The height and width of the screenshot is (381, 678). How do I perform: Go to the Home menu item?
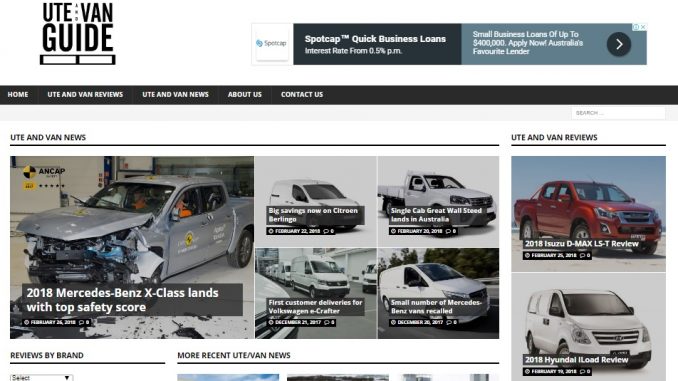[x=18, y=95]
